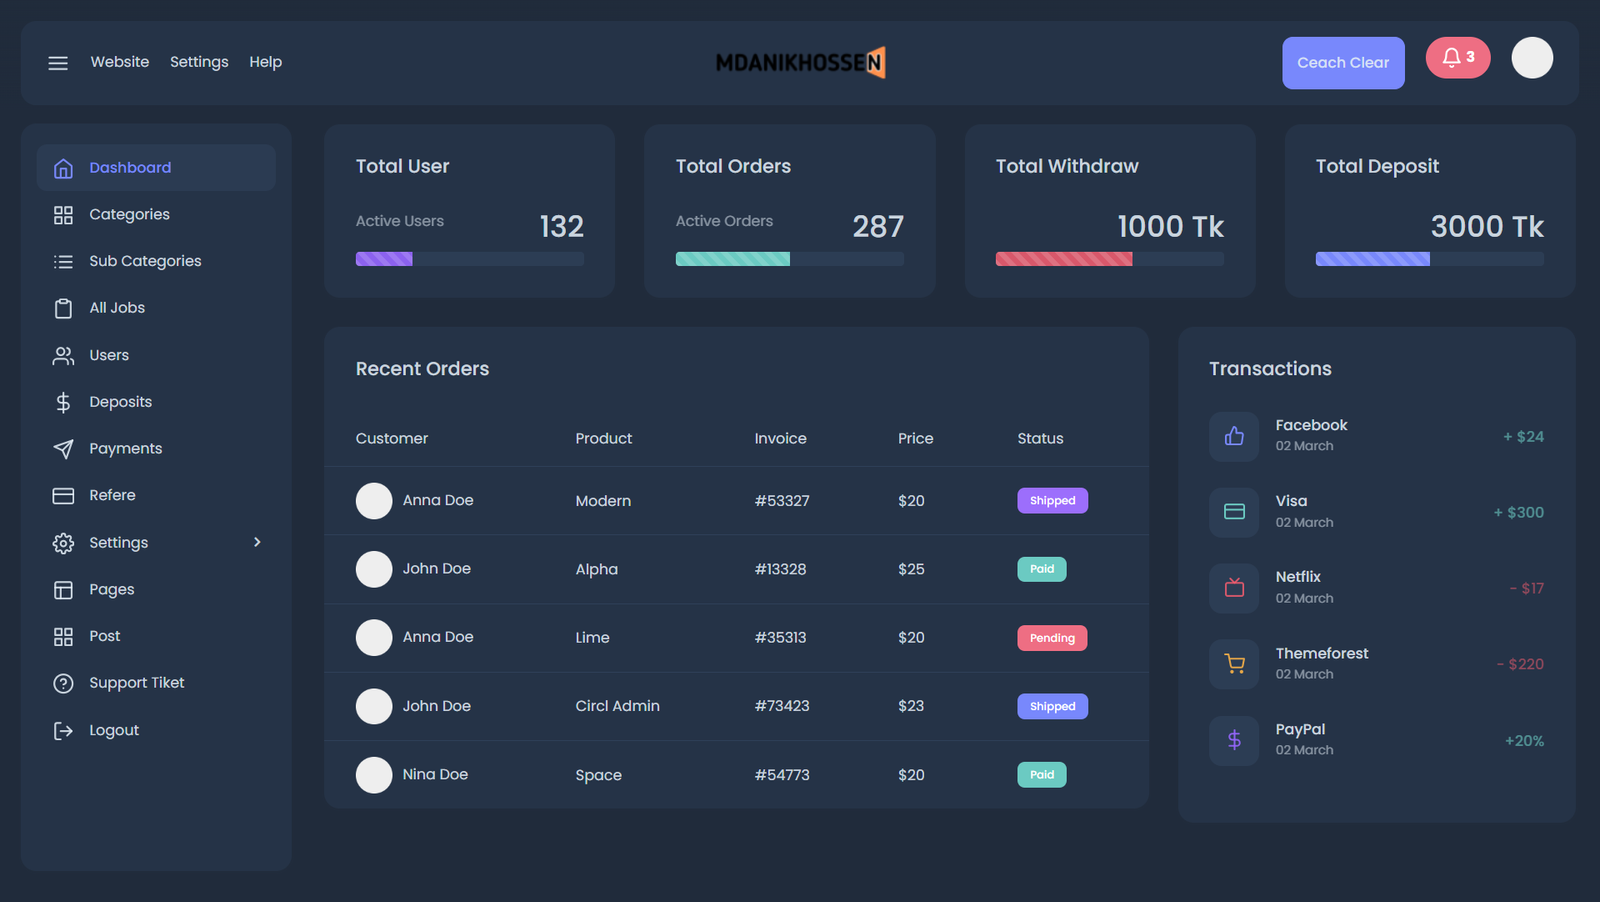Screen dimensions: 1600x902
Task: Click the All Jobs clipboard icon
Action: pyautogui.click(x=63, y=308)
